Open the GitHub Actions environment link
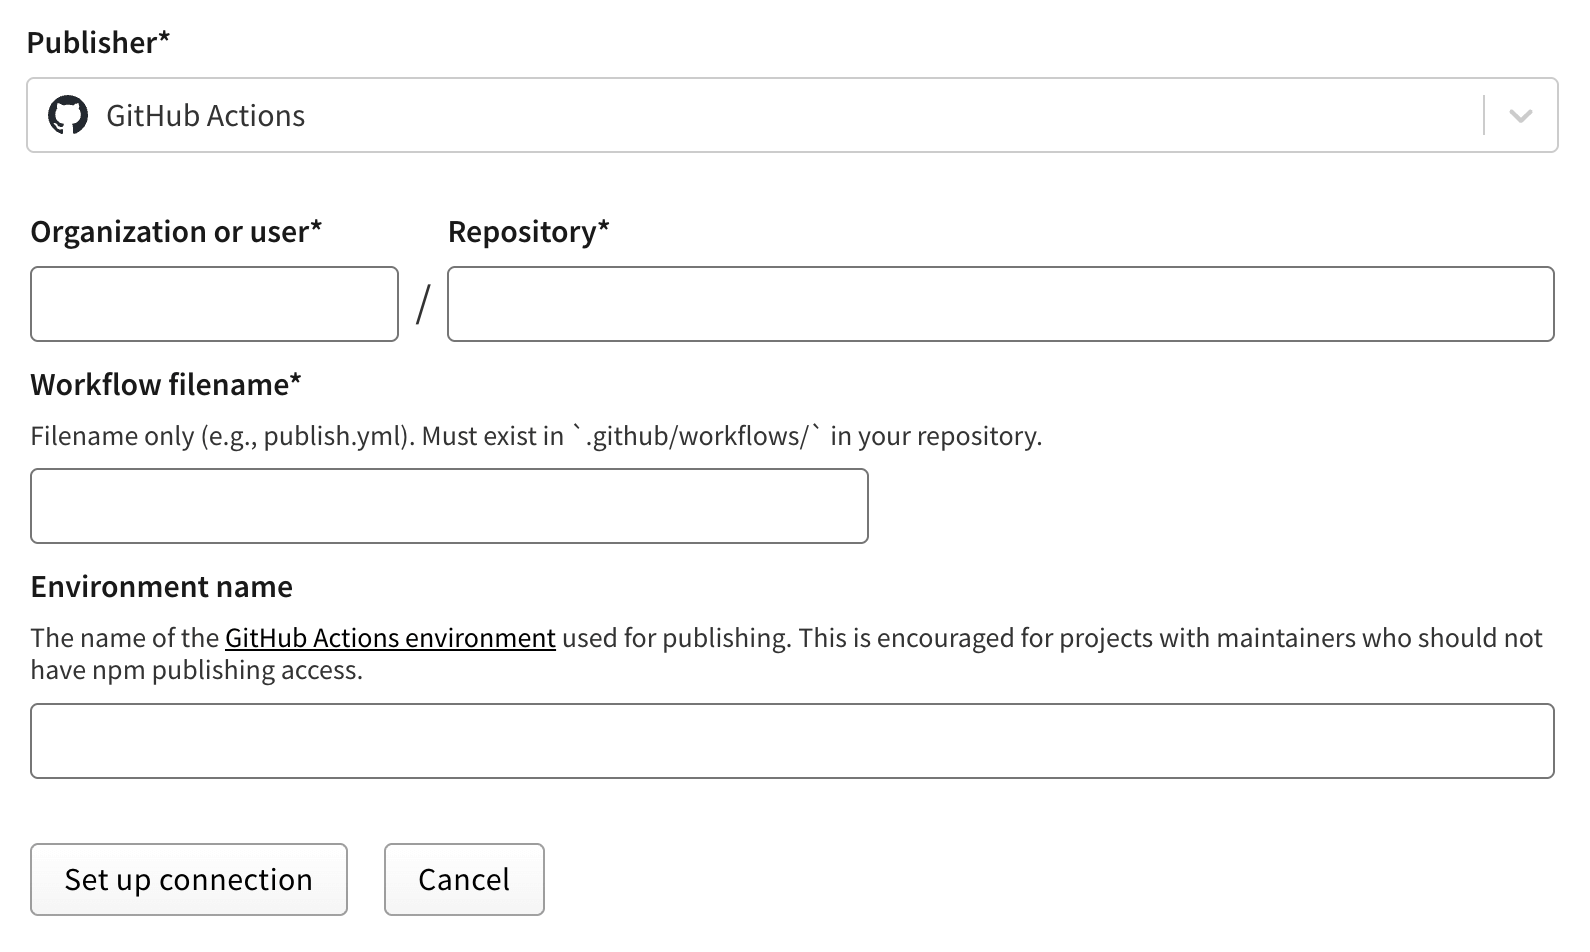 [390, 638]
